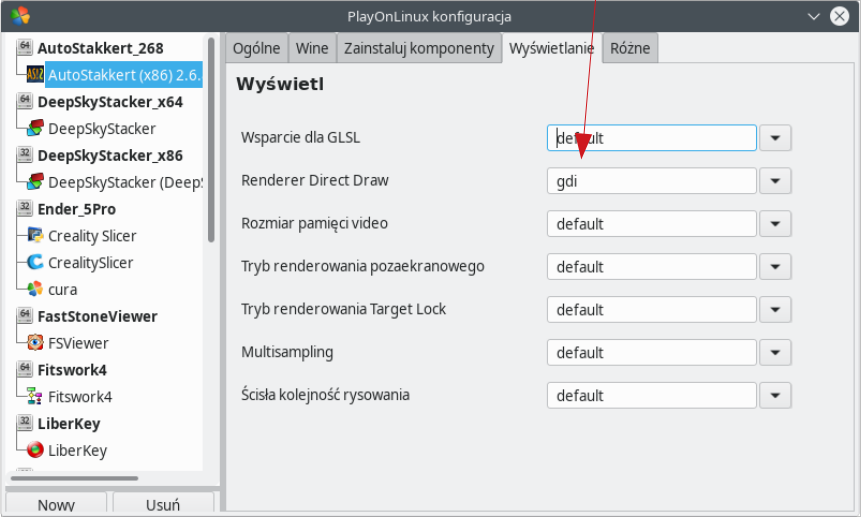This screenshot has height=517, width=861.
Task: Select the Wyświetlanie tab
Action: point(551,48)
